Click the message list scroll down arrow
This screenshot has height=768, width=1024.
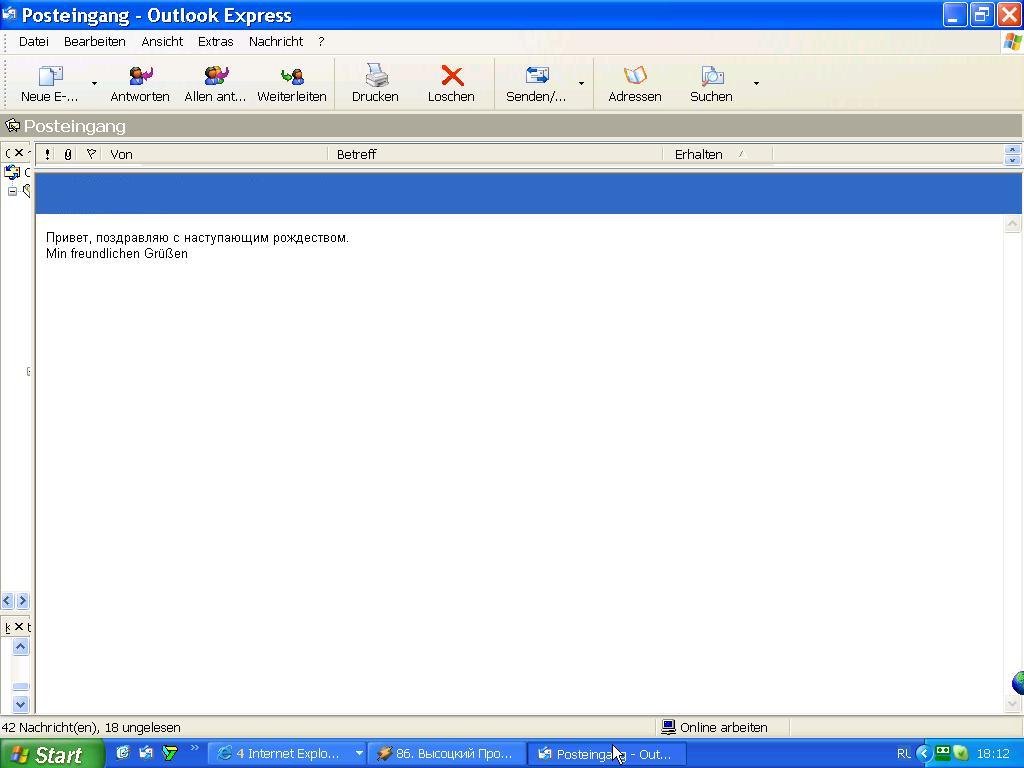(x=1012, y=159)
